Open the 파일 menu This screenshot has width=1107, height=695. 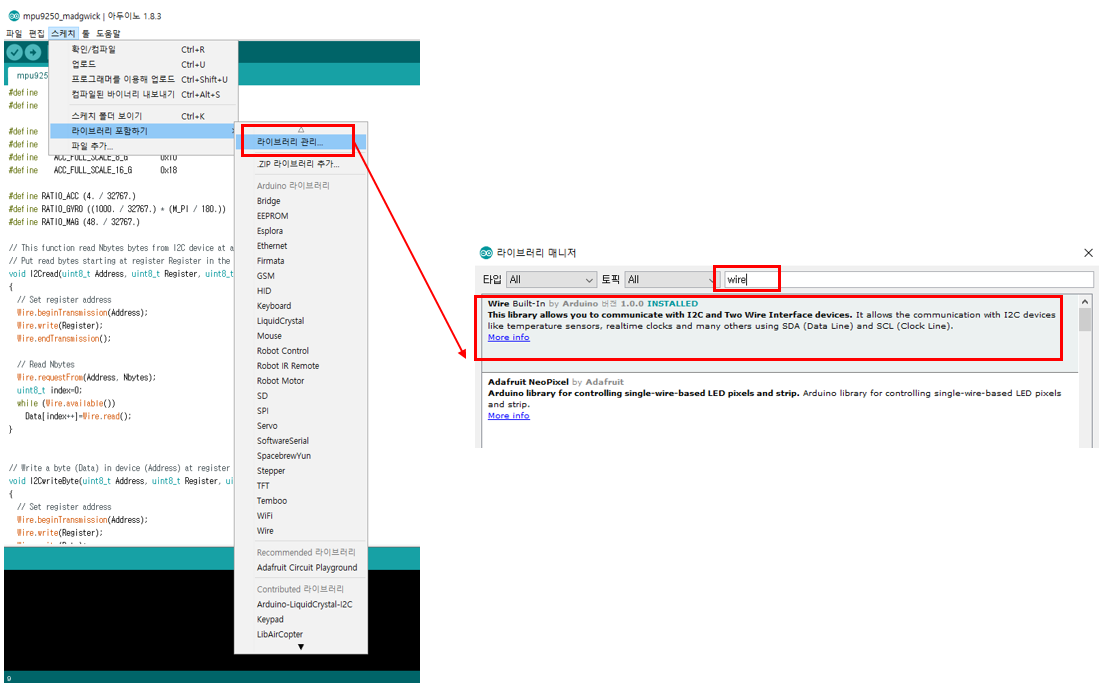pos(14,33)
